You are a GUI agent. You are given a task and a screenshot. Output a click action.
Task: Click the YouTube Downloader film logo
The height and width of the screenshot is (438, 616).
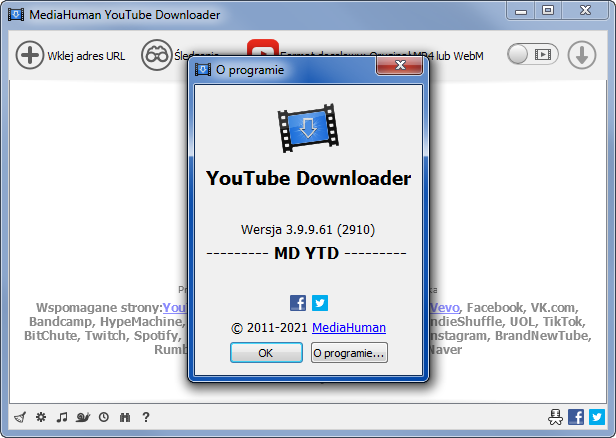tap(308, 128)
